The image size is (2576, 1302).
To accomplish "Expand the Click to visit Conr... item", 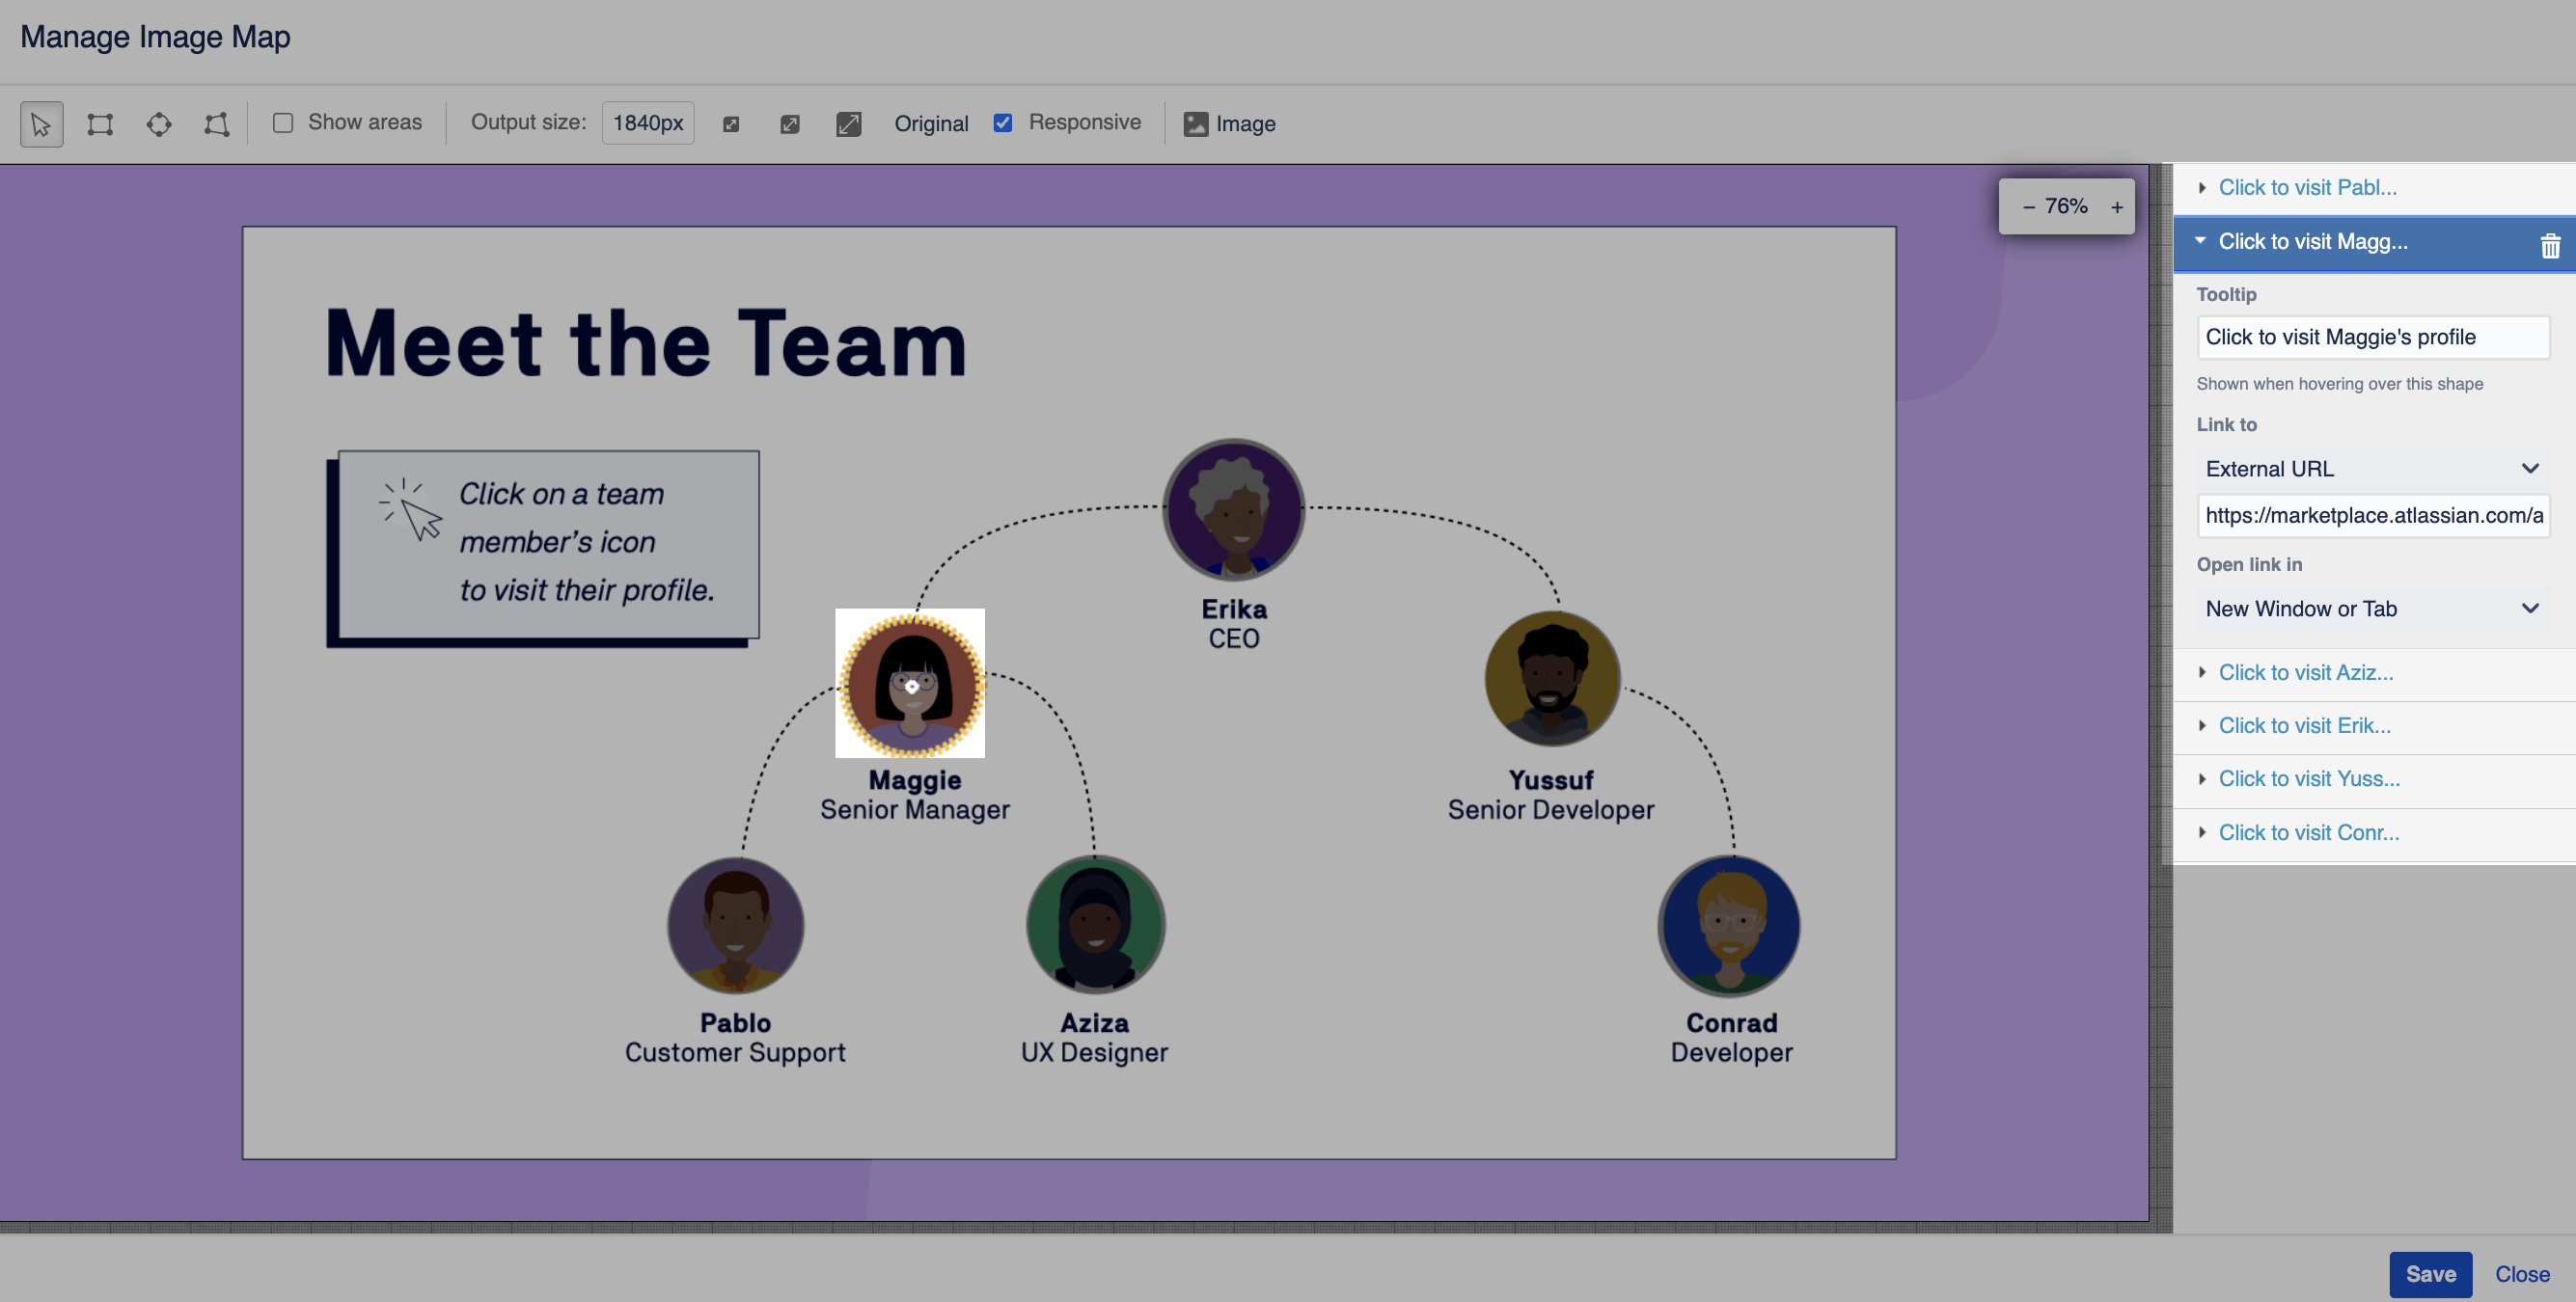I will (x=2374, y=833).
